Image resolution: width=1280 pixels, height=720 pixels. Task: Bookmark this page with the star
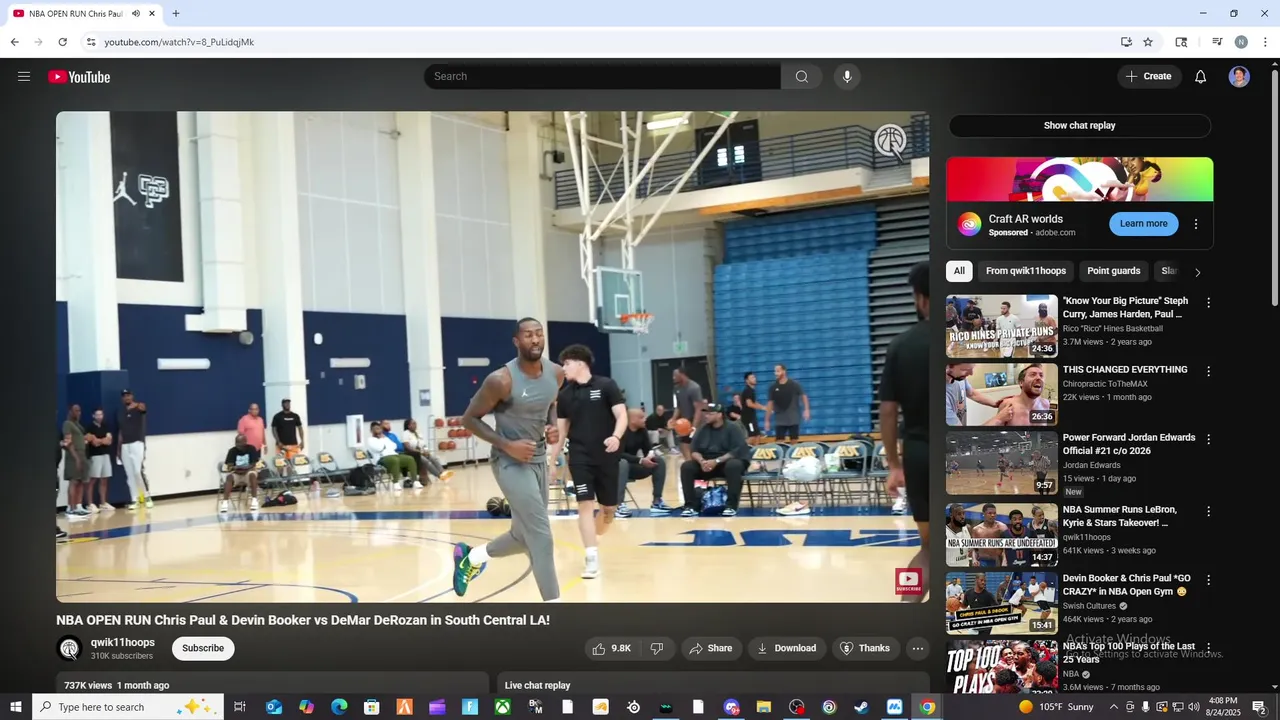[1148, 42]
